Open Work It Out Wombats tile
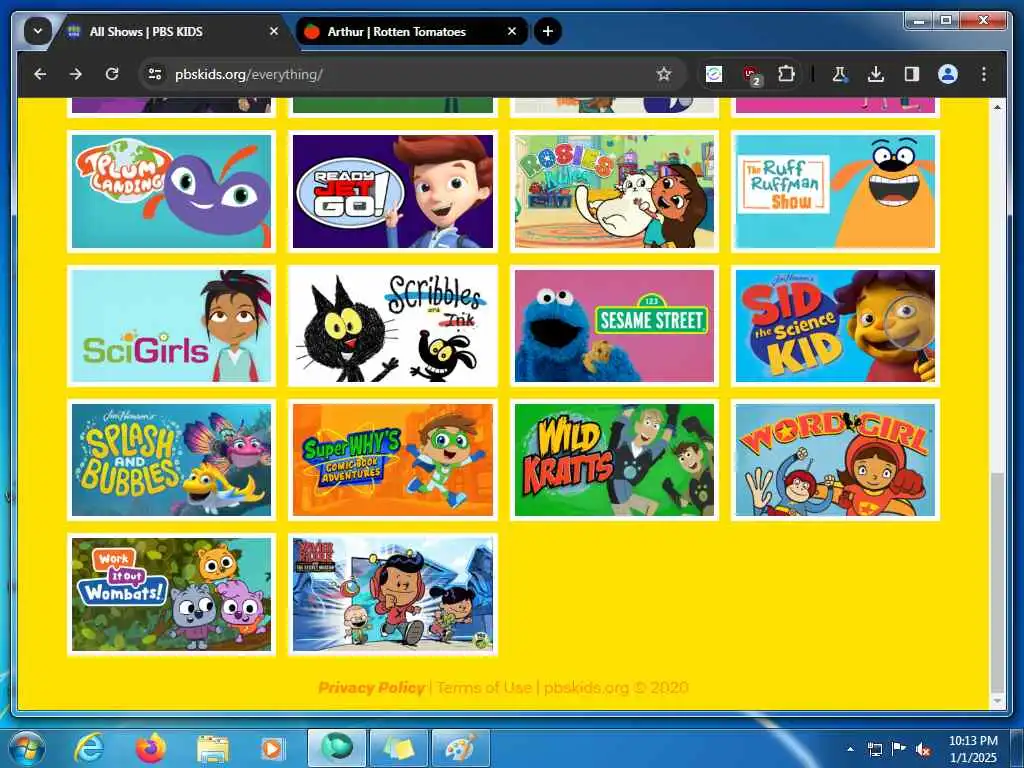Screen dimensions: 1024x768 click(171, 594)
